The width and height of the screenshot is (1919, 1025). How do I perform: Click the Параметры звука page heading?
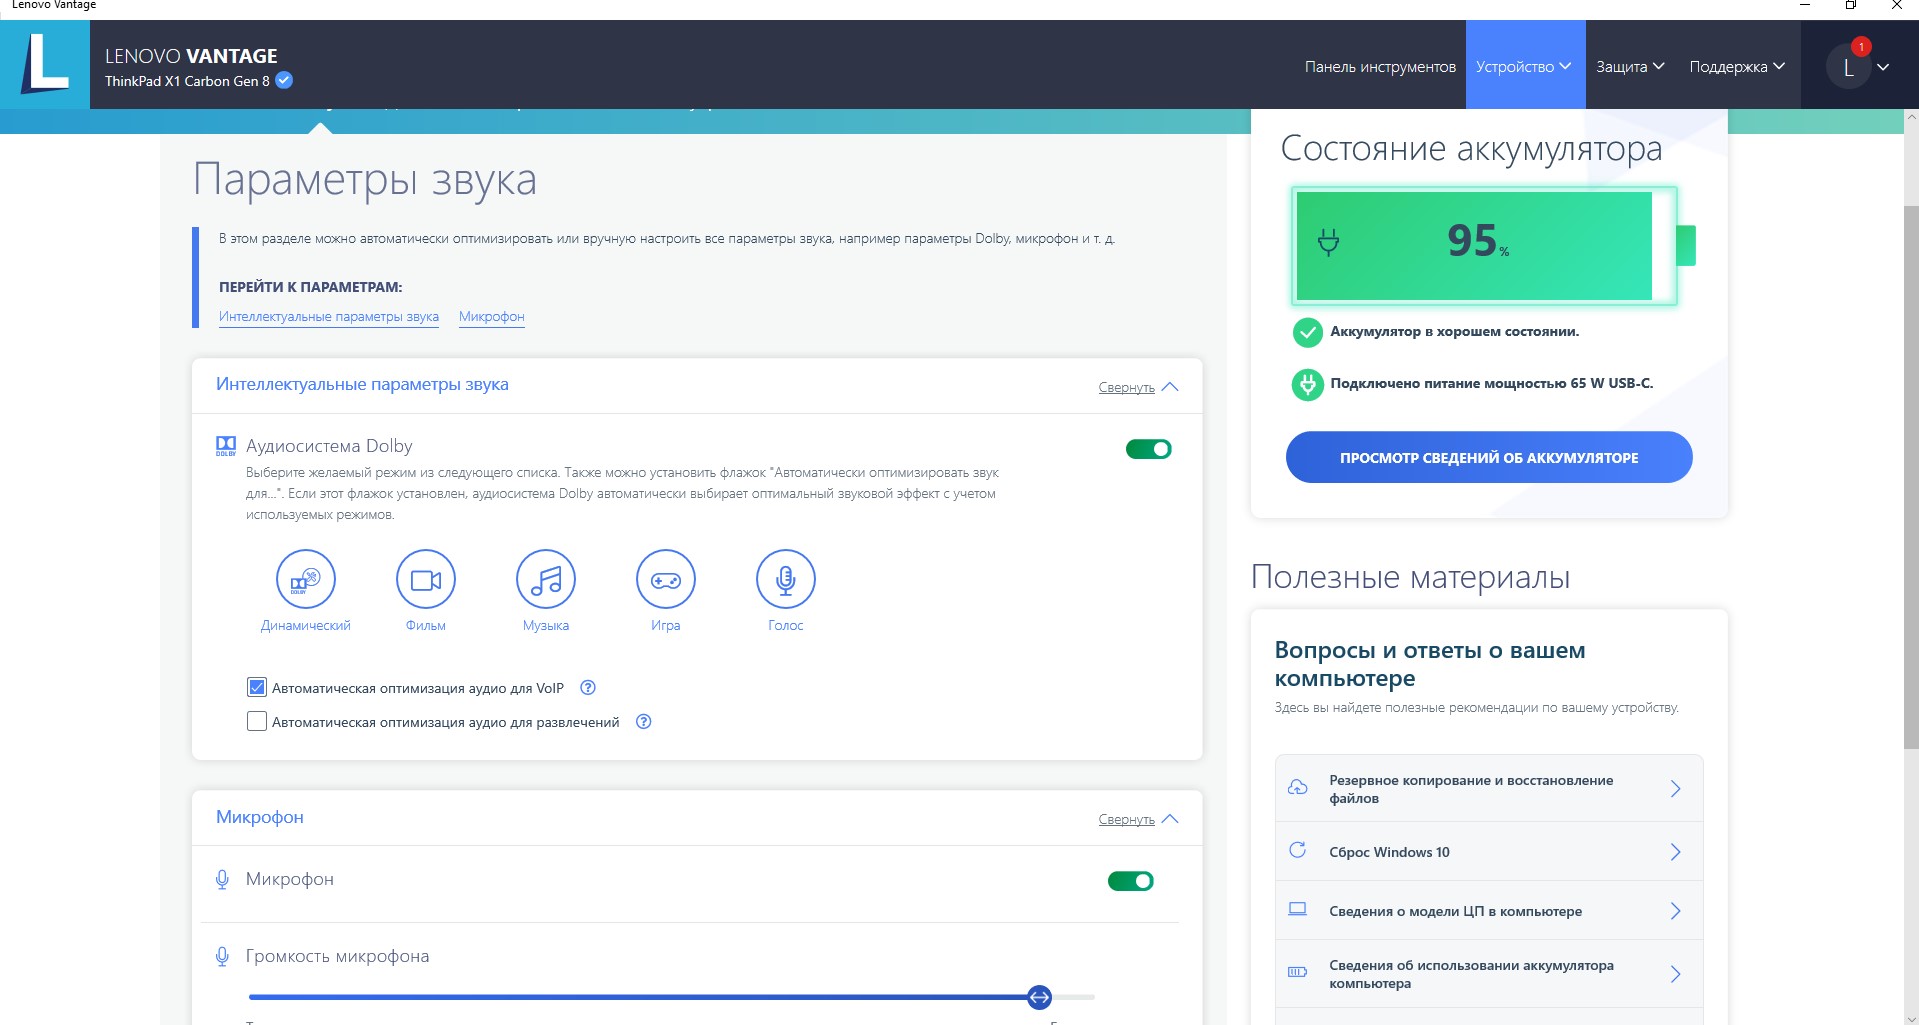click(365, 180)
